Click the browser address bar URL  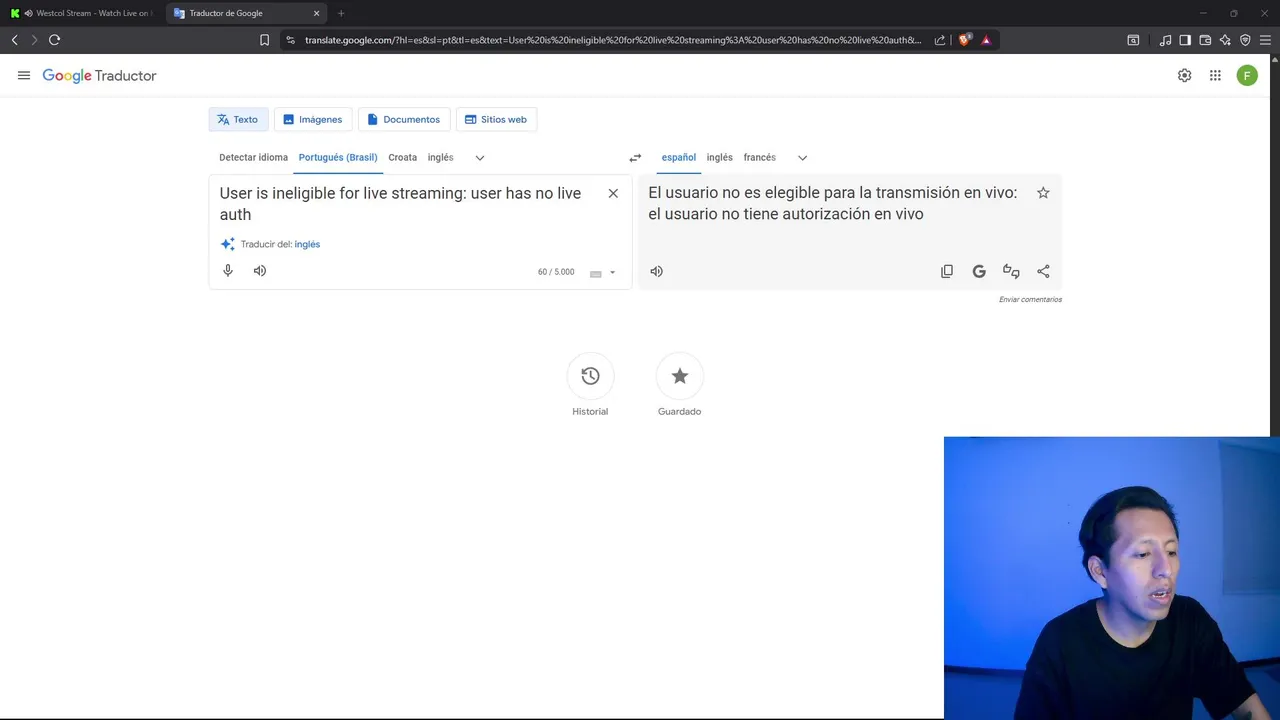(x=613, y=40)
